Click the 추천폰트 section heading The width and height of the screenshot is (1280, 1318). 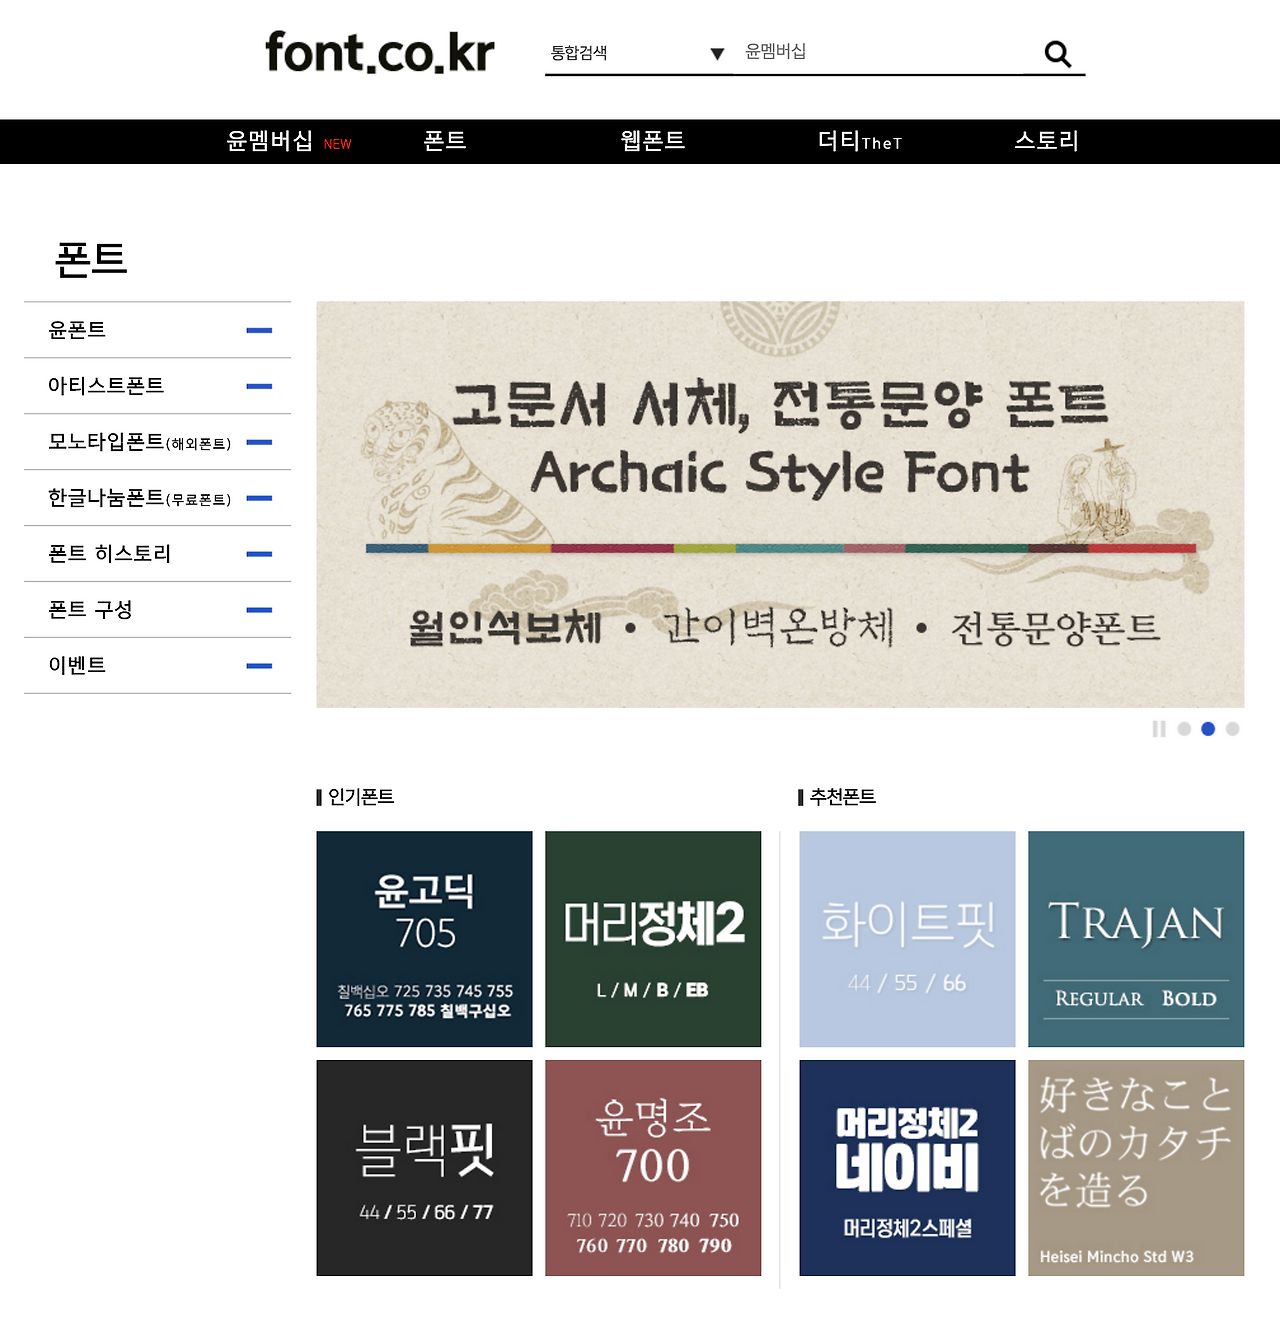pyautogui.click(x=843, y=797)
